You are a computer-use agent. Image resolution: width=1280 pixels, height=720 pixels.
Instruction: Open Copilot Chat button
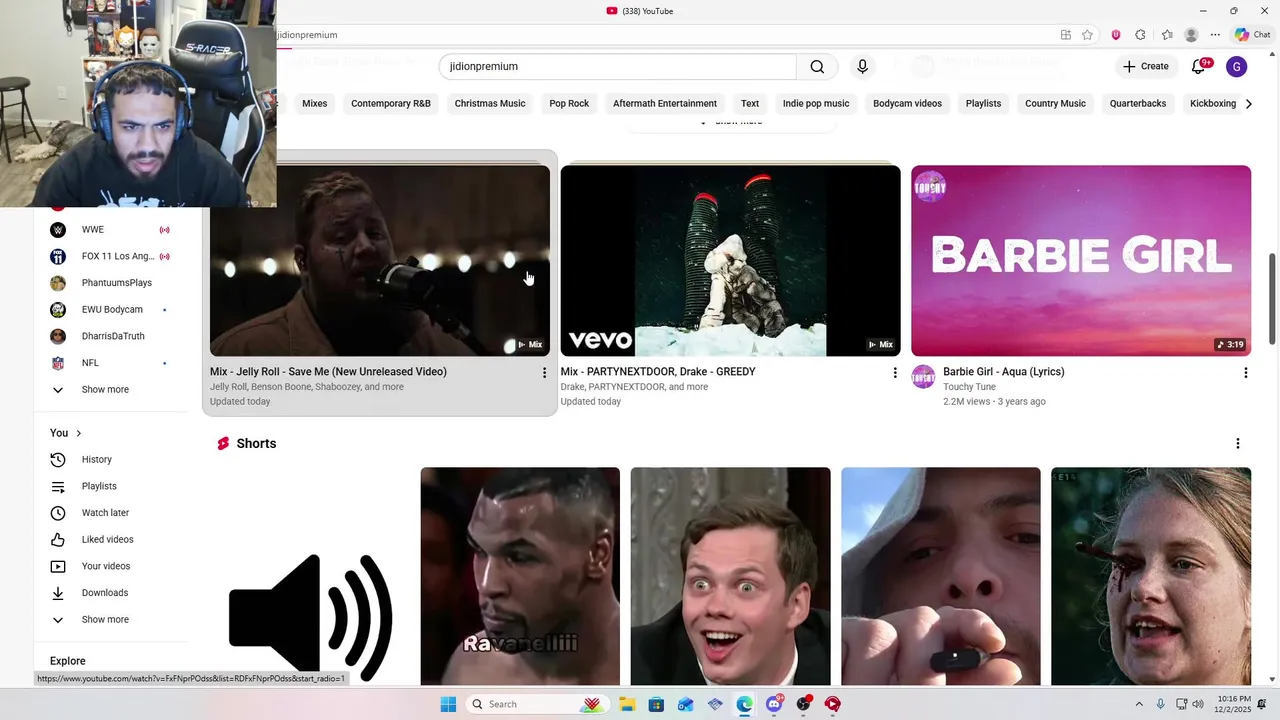tap(1251, 35)
